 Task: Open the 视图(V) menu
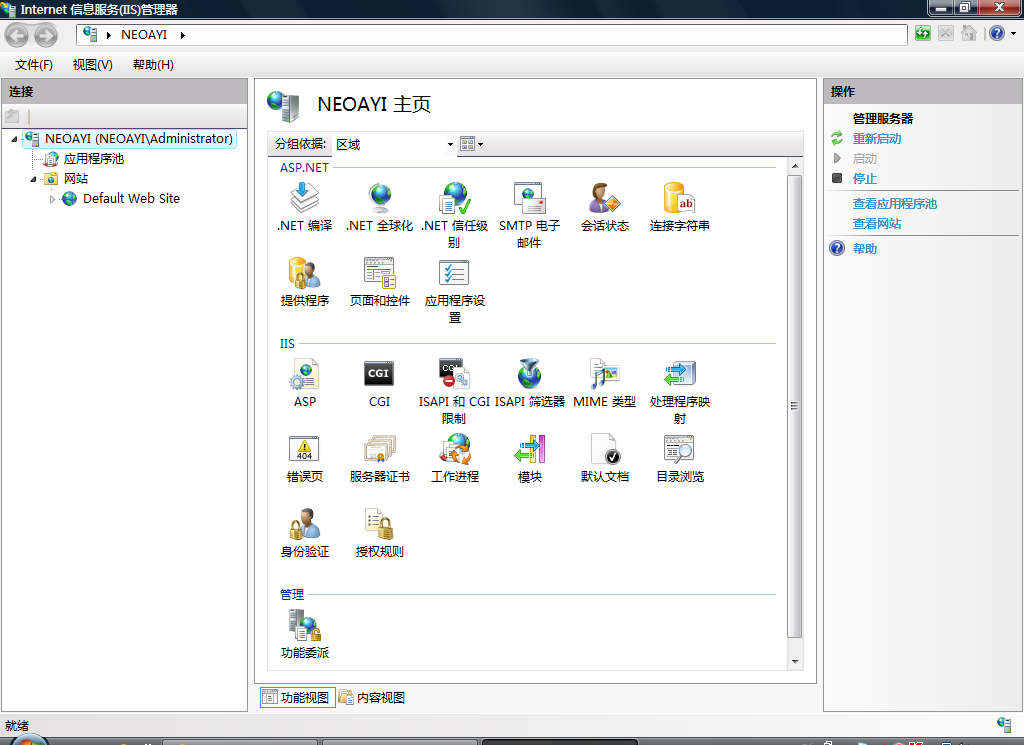coord(93,65)
